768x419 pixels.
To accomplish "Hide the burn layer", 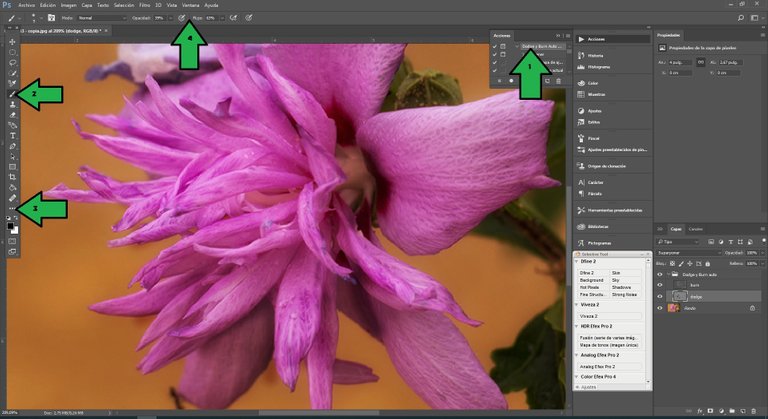I will click(x=660, y=285).
